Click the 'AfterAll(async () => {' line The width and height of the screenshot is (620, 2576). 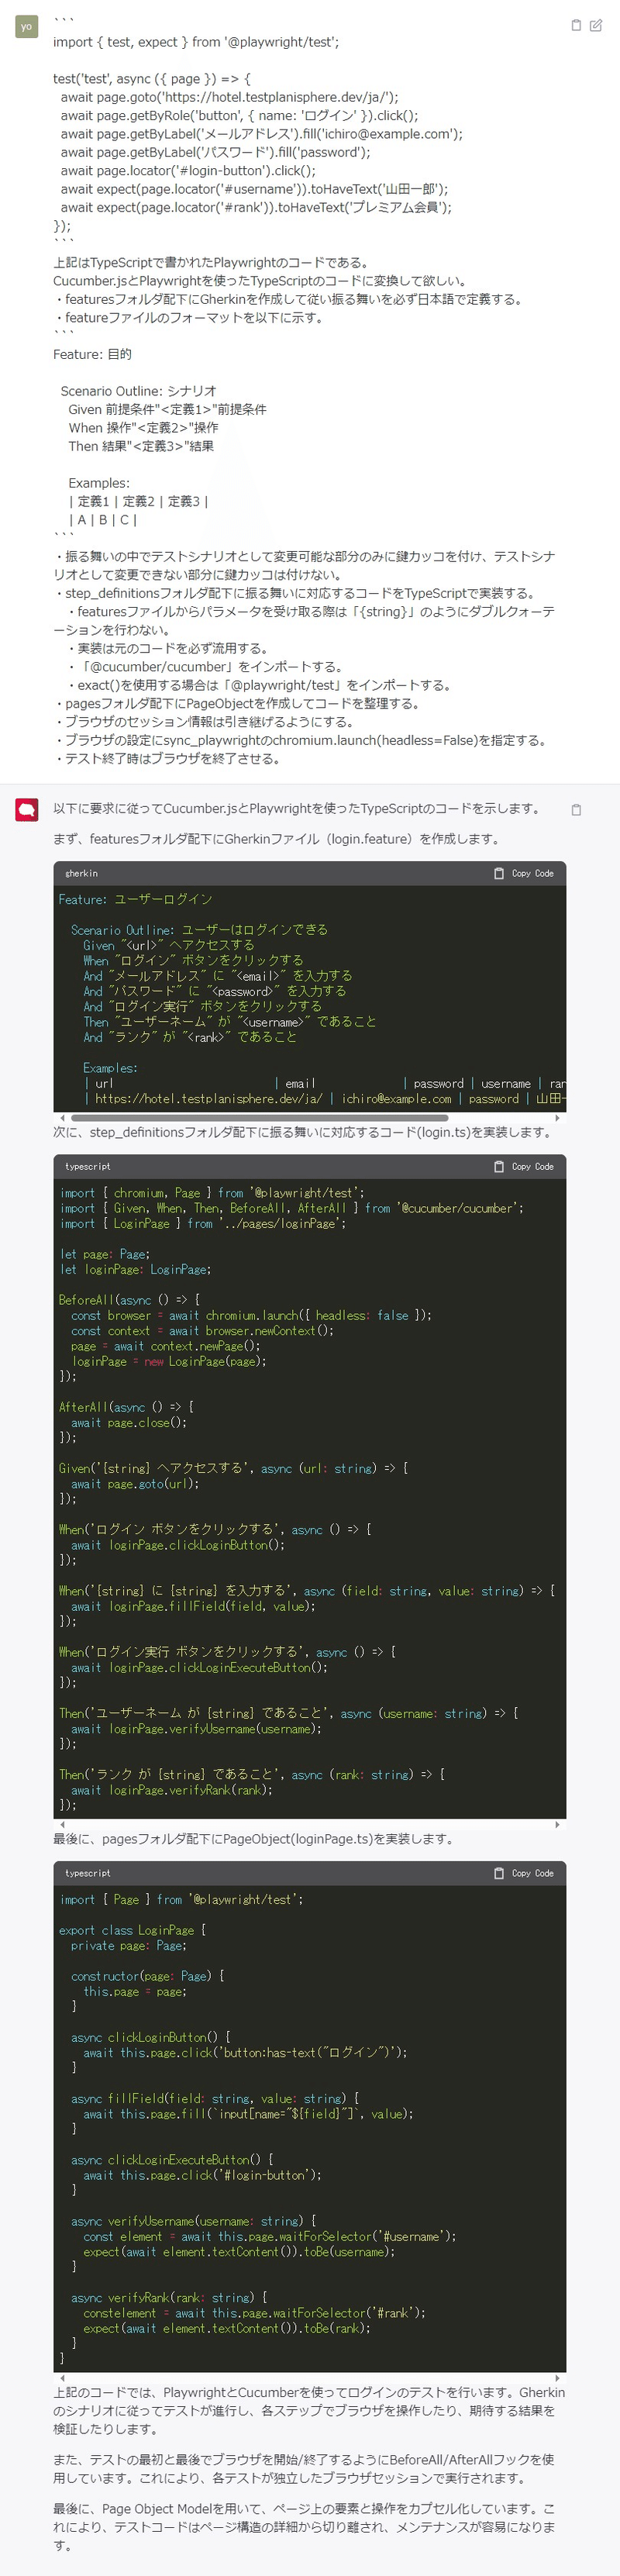(x=126, y=1407)
